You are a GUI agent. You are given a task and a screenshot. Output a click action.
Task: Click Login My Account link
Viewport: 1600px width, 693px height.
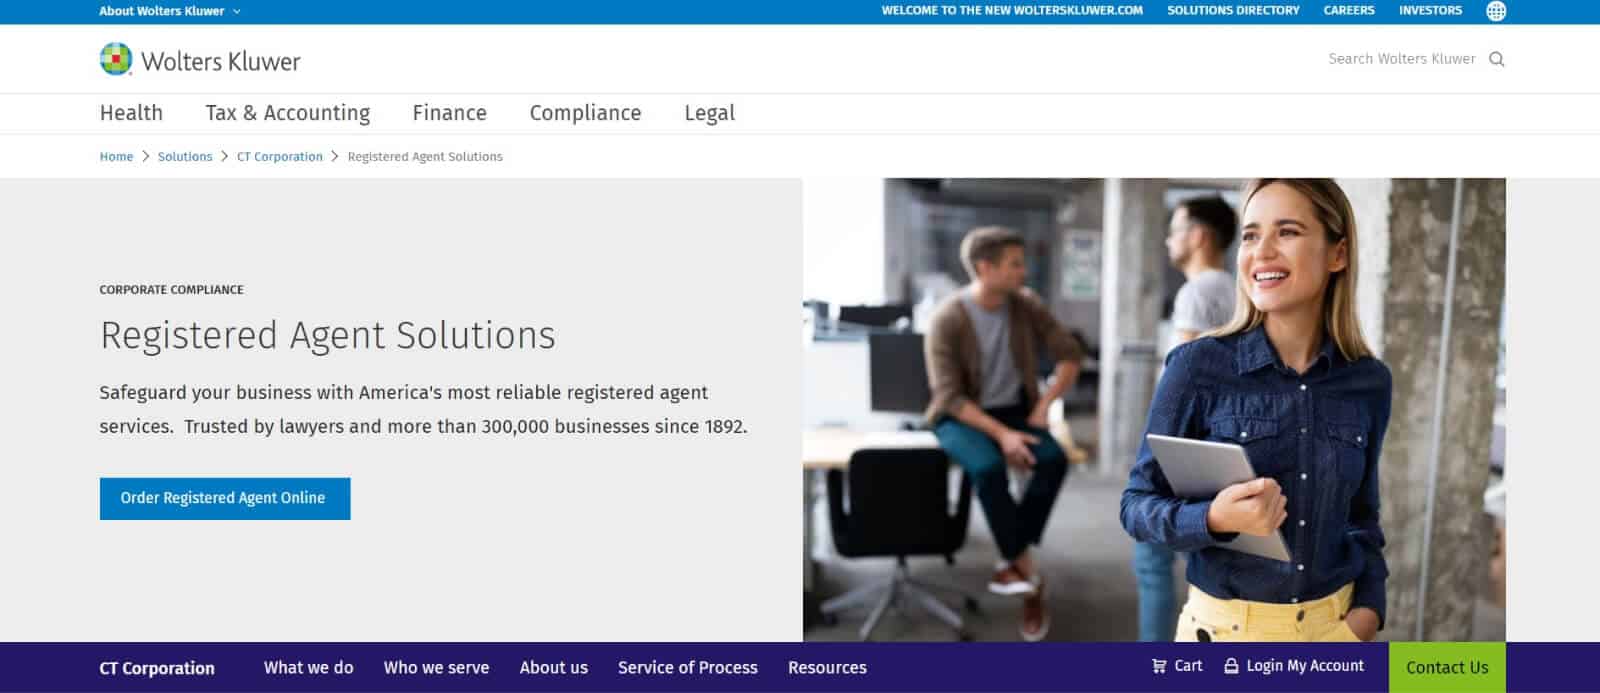(x=1305, y=666)
